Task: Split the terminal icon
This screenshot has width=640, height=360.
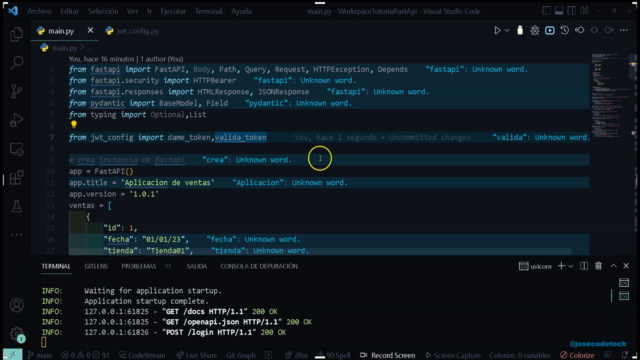Action: (x=584, y=266)
